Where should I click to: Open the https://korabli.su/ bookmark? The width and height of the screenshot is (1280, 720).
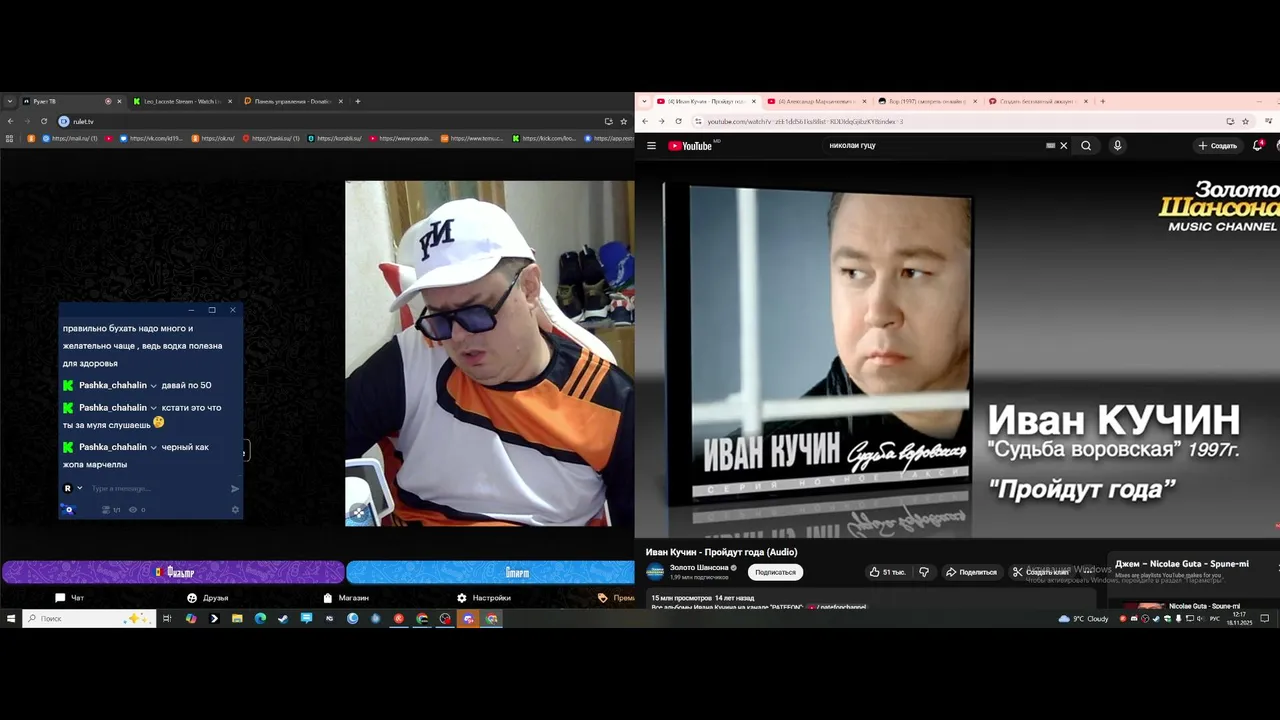335,138
